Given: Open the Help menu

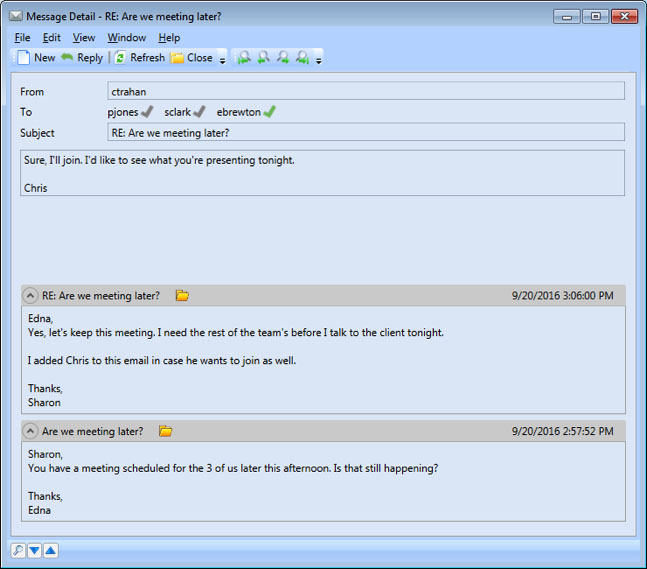Looking at the screenshot, I should 169,38.
